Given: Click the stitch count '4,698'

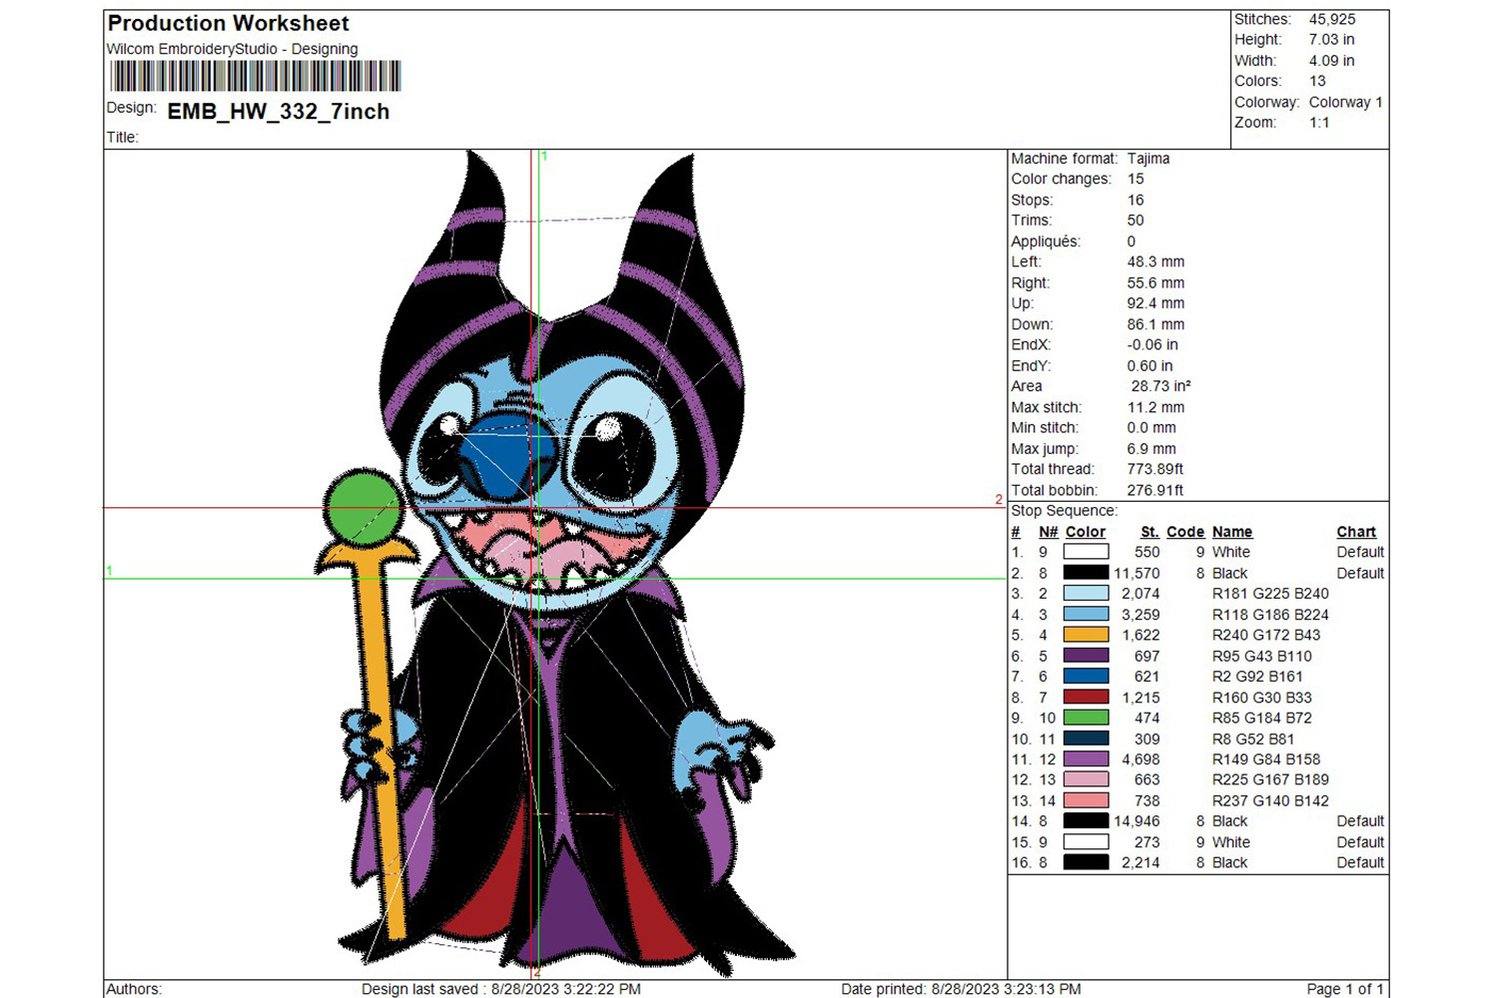Looking at the screenshot, I should click(1141, 759).
